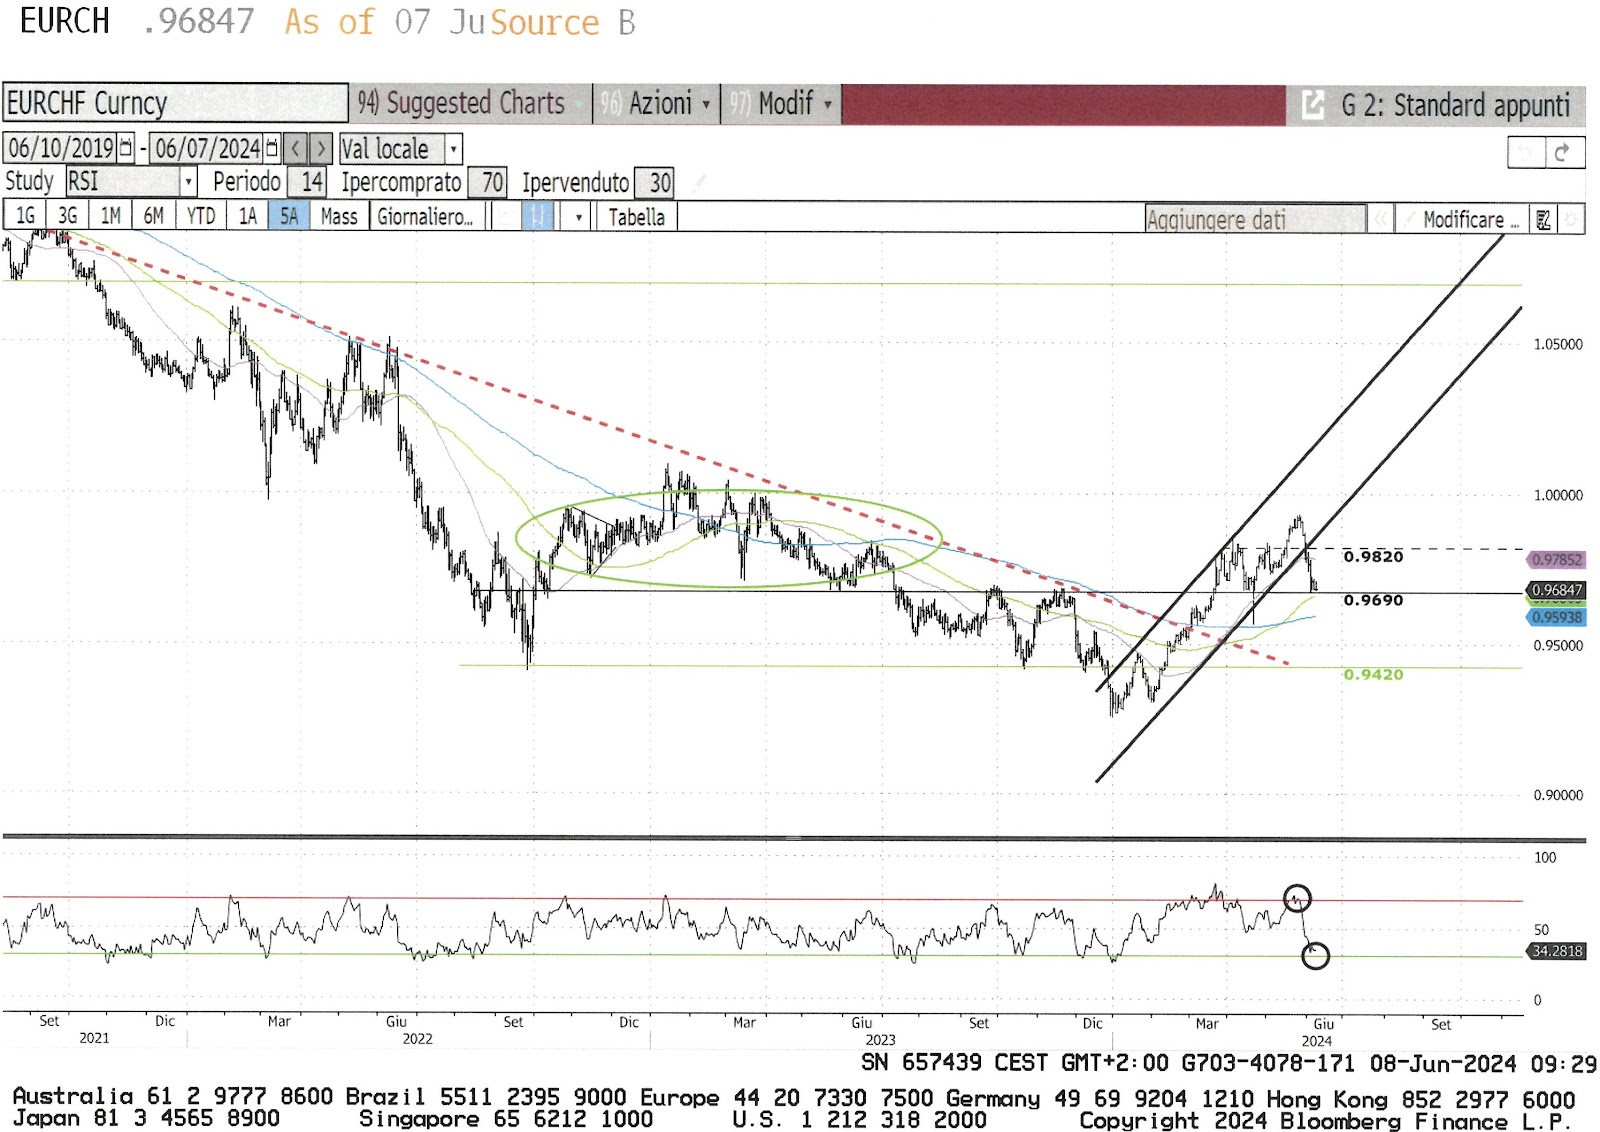Click the faded undo arrow icon
1600x1132 pixels.
(x=1526, y=153)
